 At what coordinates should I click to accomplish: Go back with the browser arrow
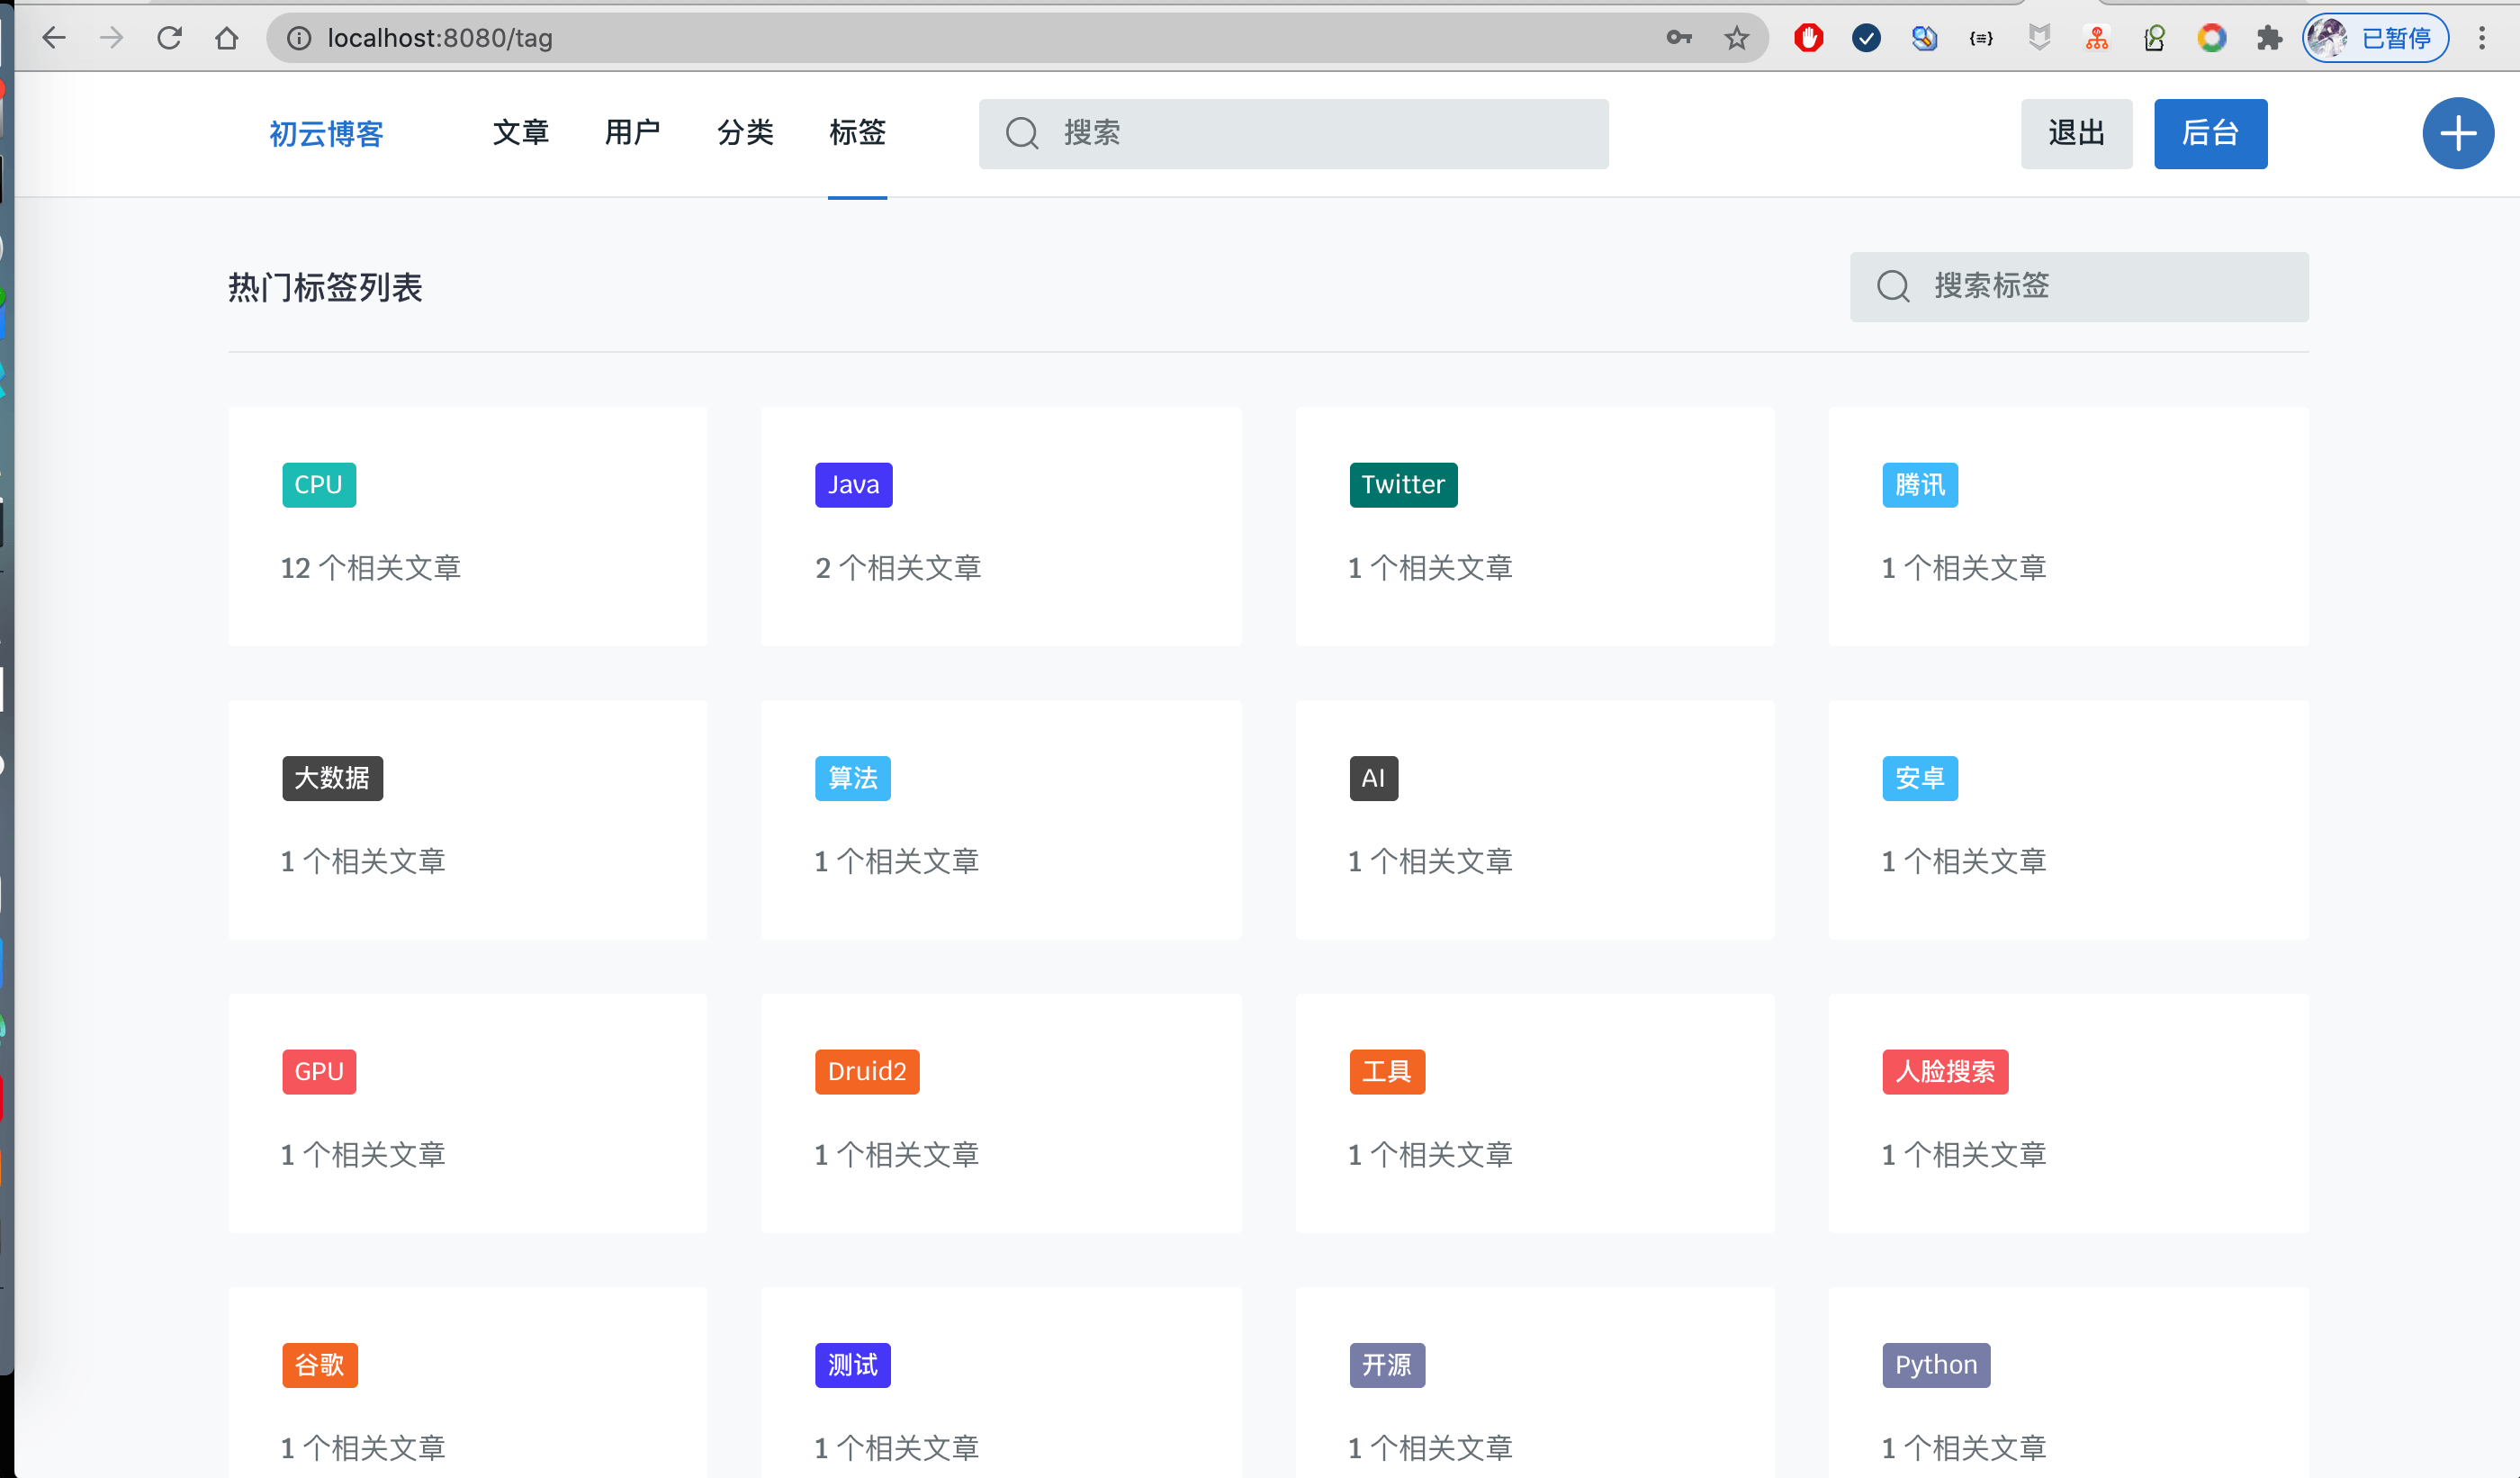point(54,38)
